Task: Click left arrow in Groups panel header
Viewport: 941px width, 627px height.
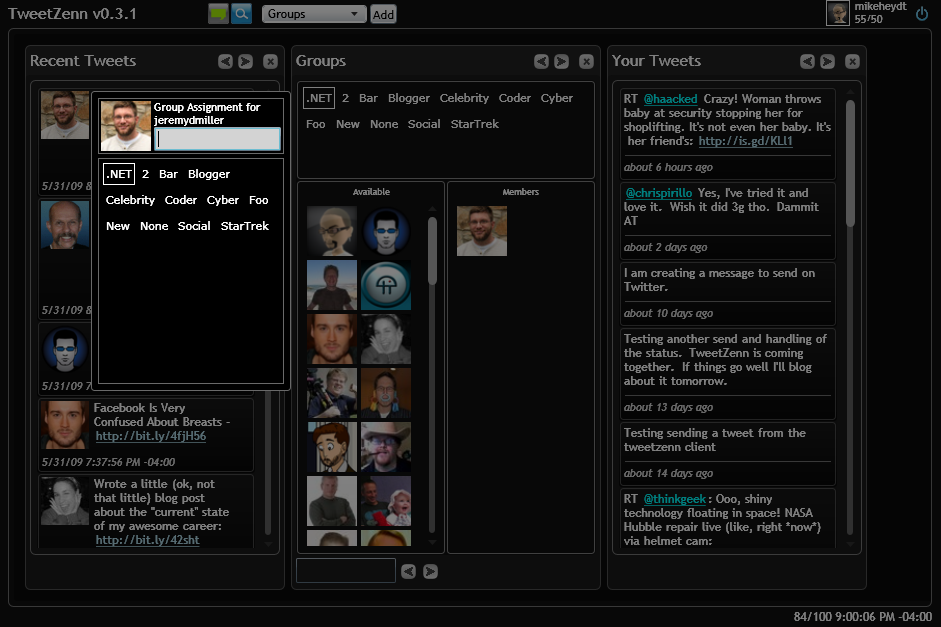Action: pos(541,61)
